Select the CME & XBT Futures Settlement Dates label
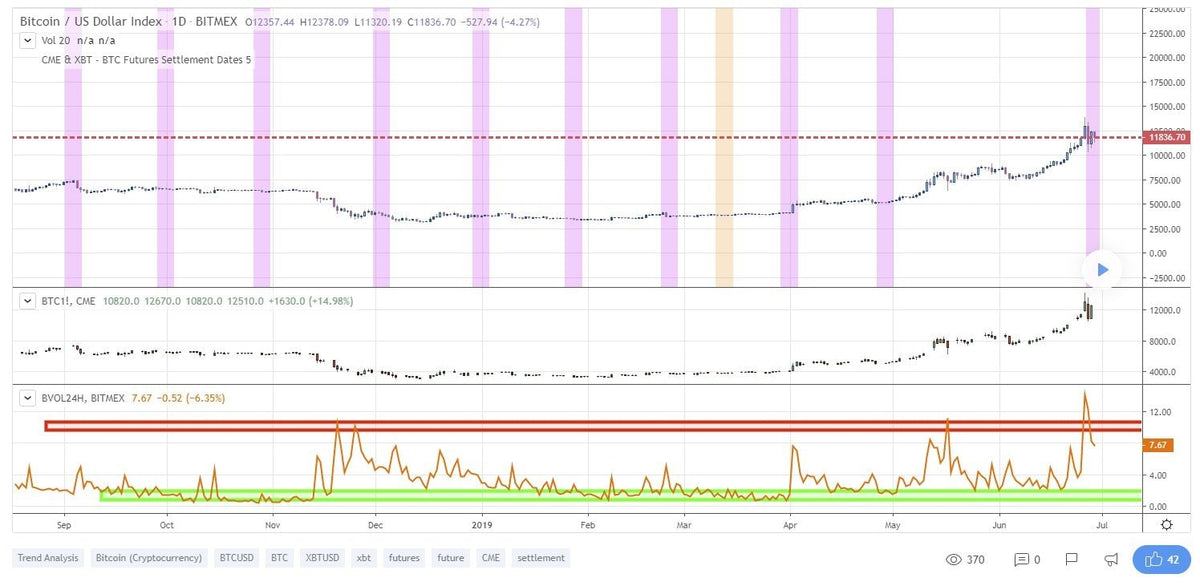The width and height of the screenshot is (1200, 586). (144, 59)
